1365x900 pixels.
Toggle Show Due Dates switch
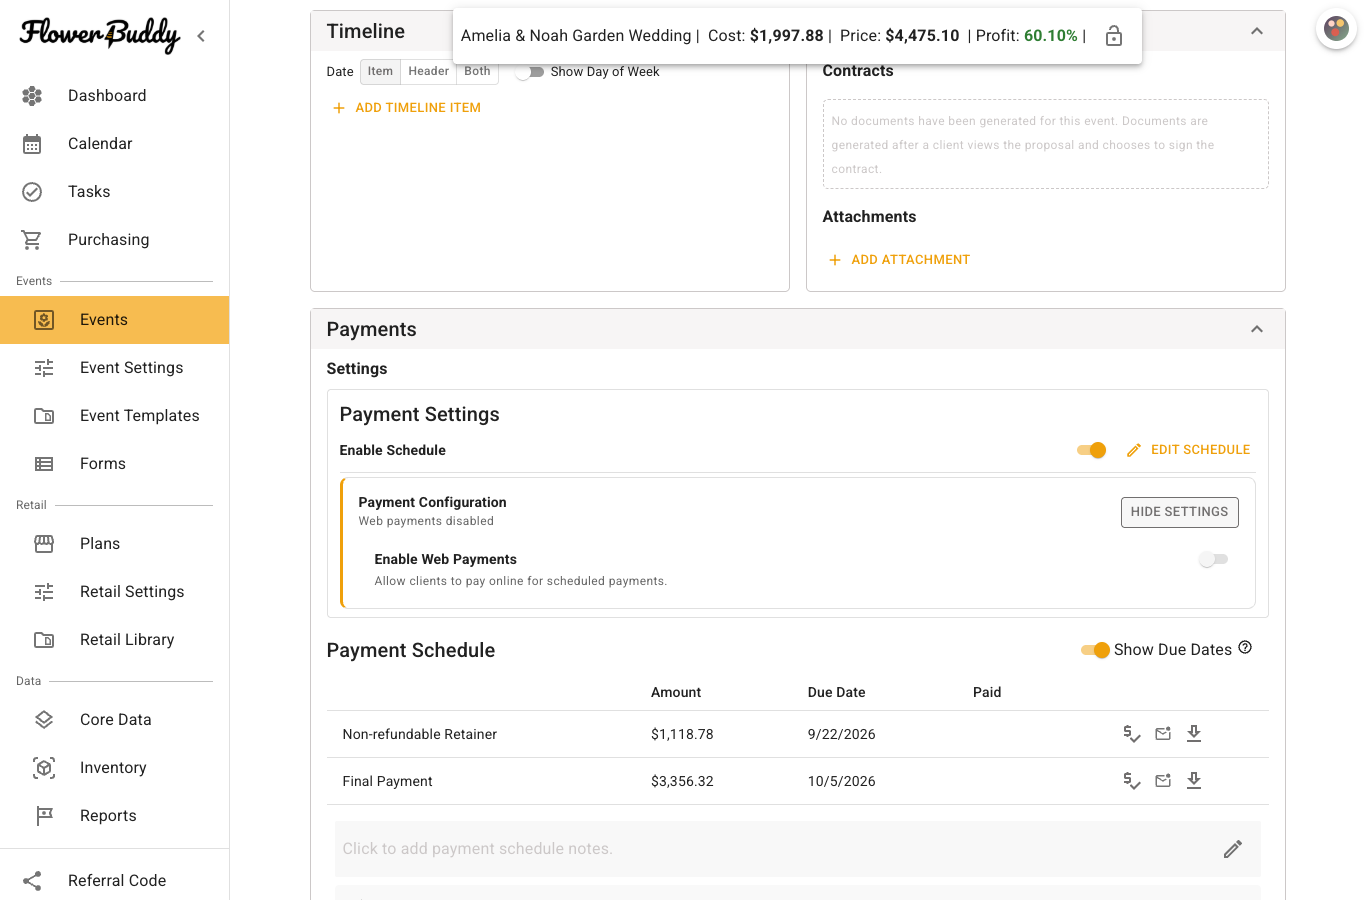pyautogui.click(x=1095, y=650)
